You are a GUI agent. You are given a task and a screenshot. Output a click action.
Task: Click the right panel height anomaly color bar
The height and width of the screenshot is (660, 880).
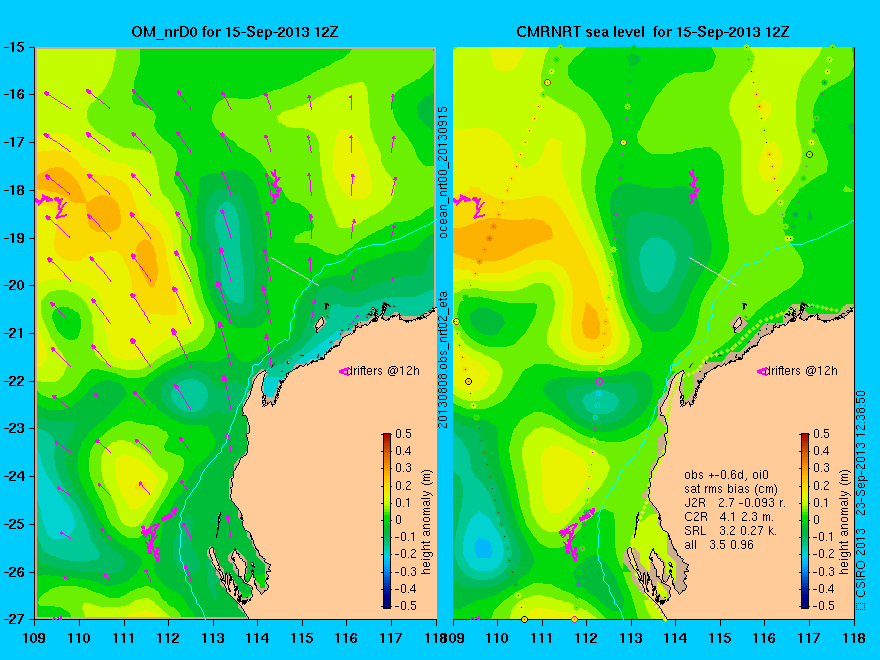coord(805,520)
